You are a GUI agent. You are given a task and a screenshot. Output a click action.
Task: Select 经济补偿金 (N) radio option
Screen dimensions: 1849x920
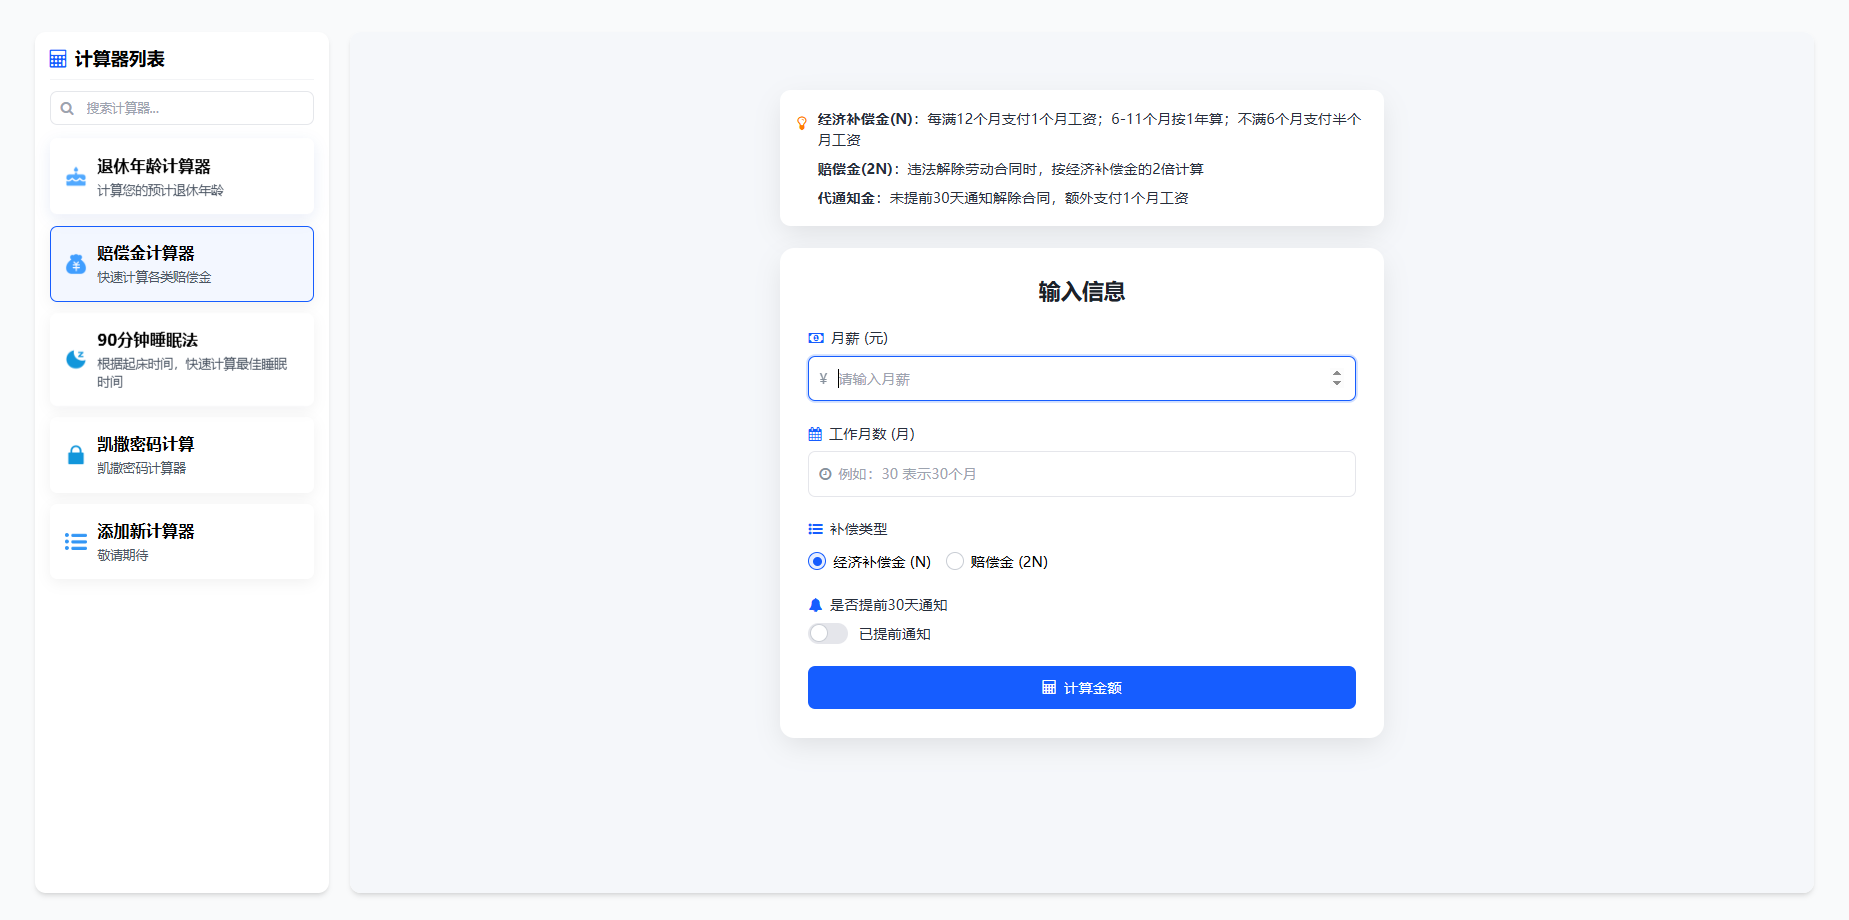817,562
